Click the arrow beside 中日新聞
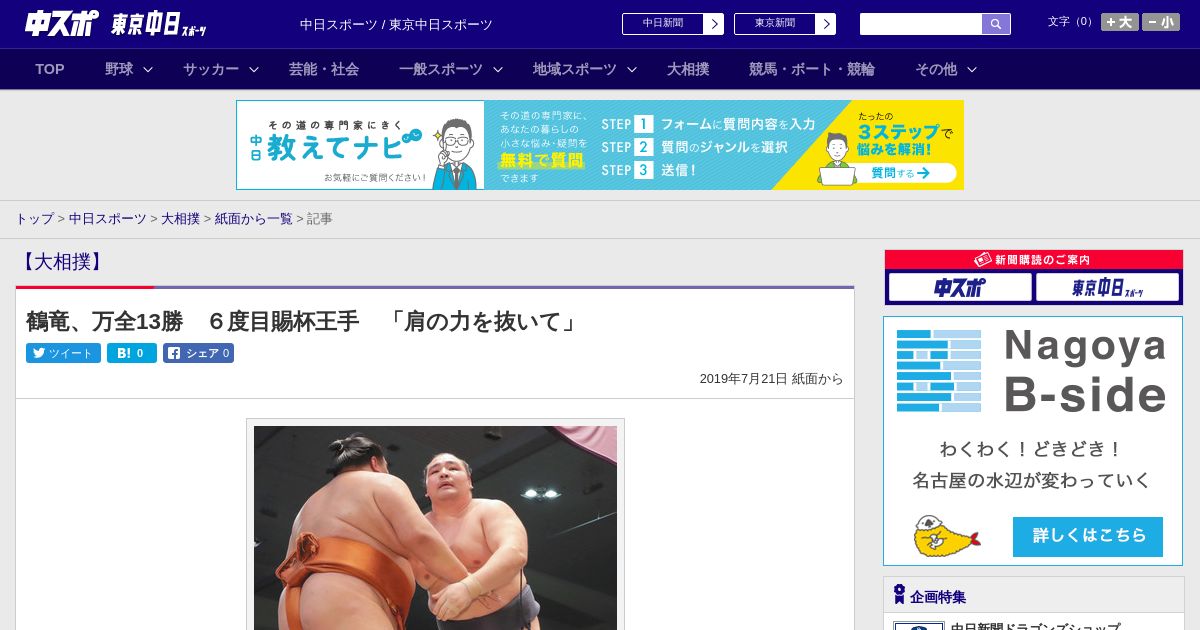This screenshot has height=630, width=1200. point(714,24)
